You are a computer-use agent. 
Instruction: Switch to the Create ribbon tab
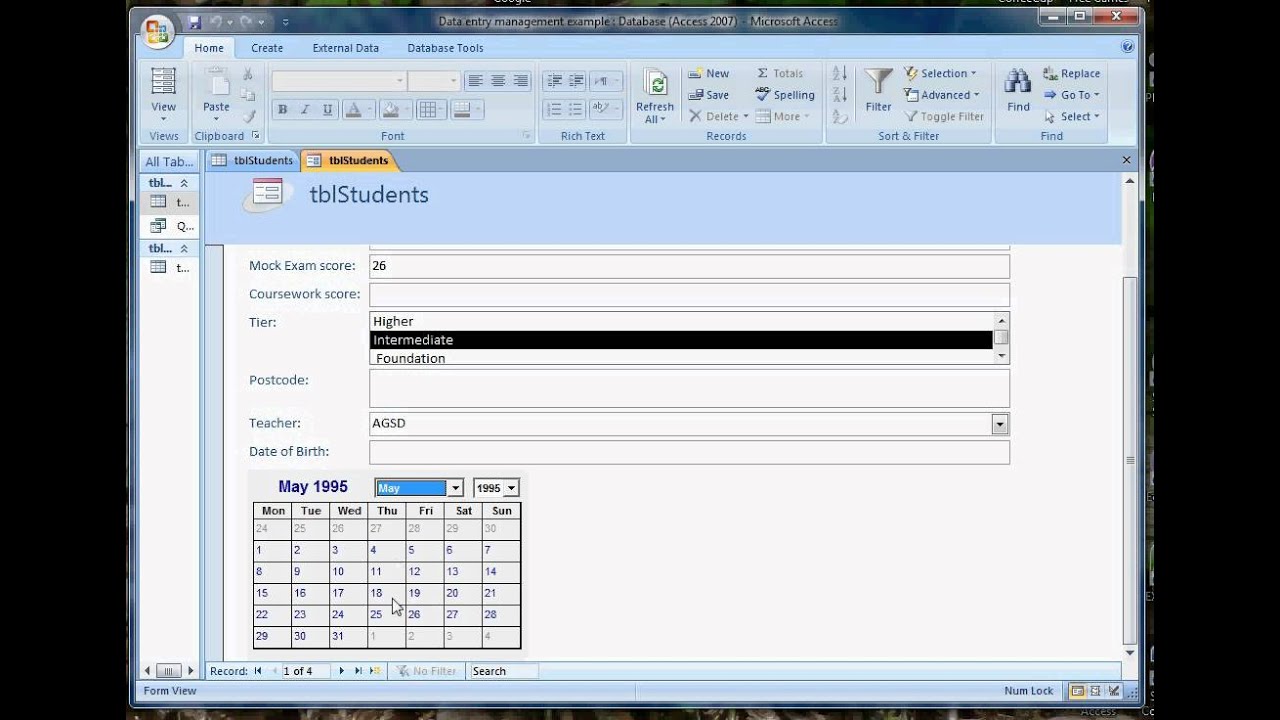click(x=267, y=48)
